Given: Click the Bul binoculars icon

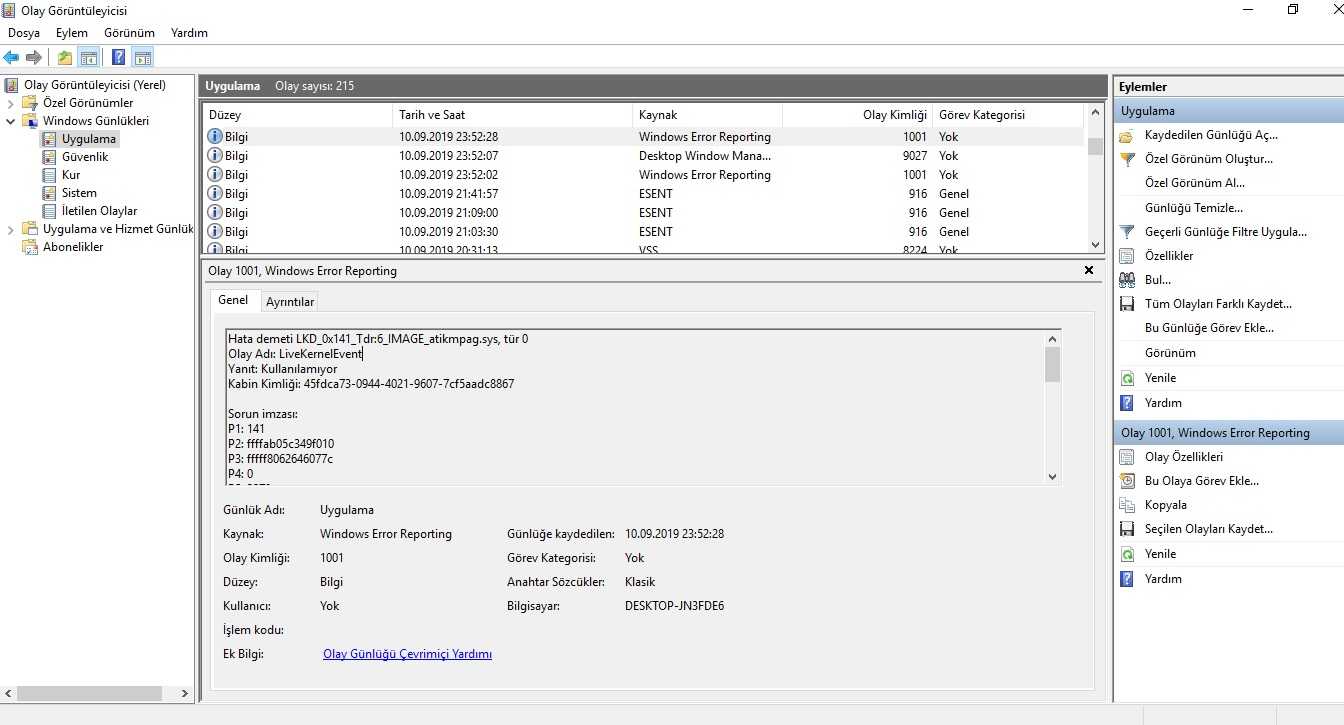Looking at the screenshot, I should pos(1127,280).
